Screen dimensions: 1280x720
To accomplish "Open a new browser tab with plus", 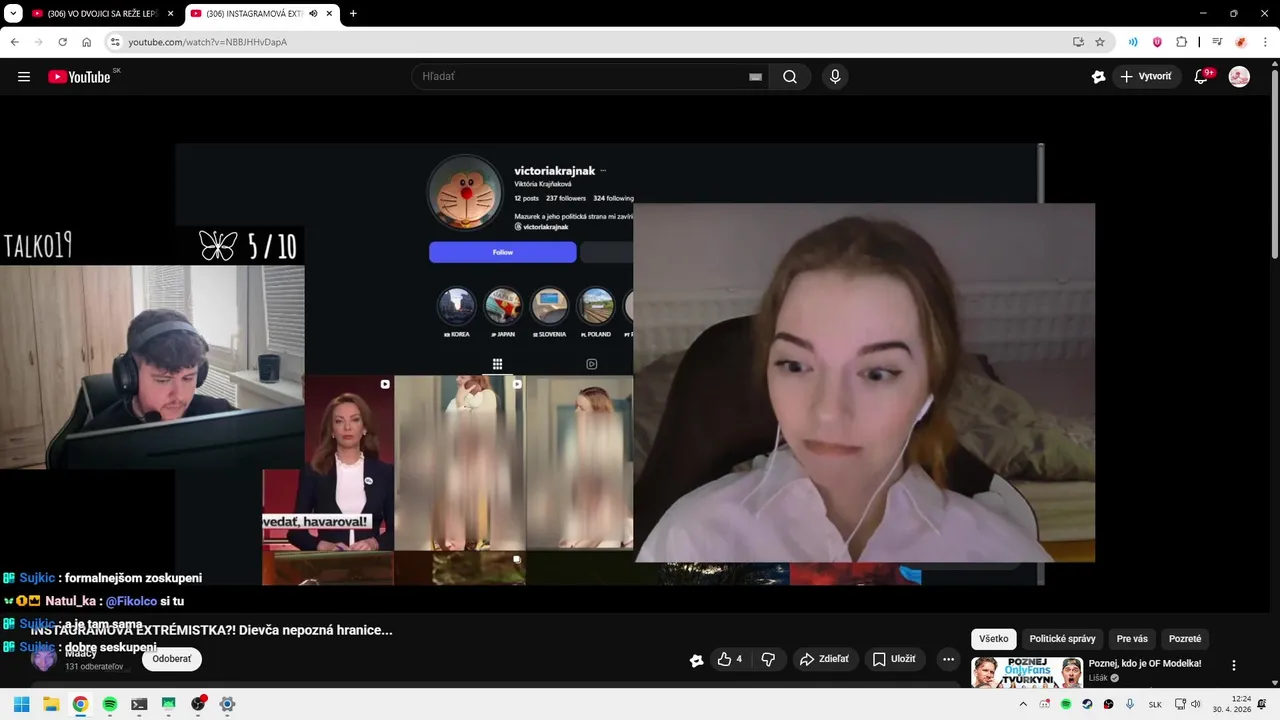I will pos(353,13).
